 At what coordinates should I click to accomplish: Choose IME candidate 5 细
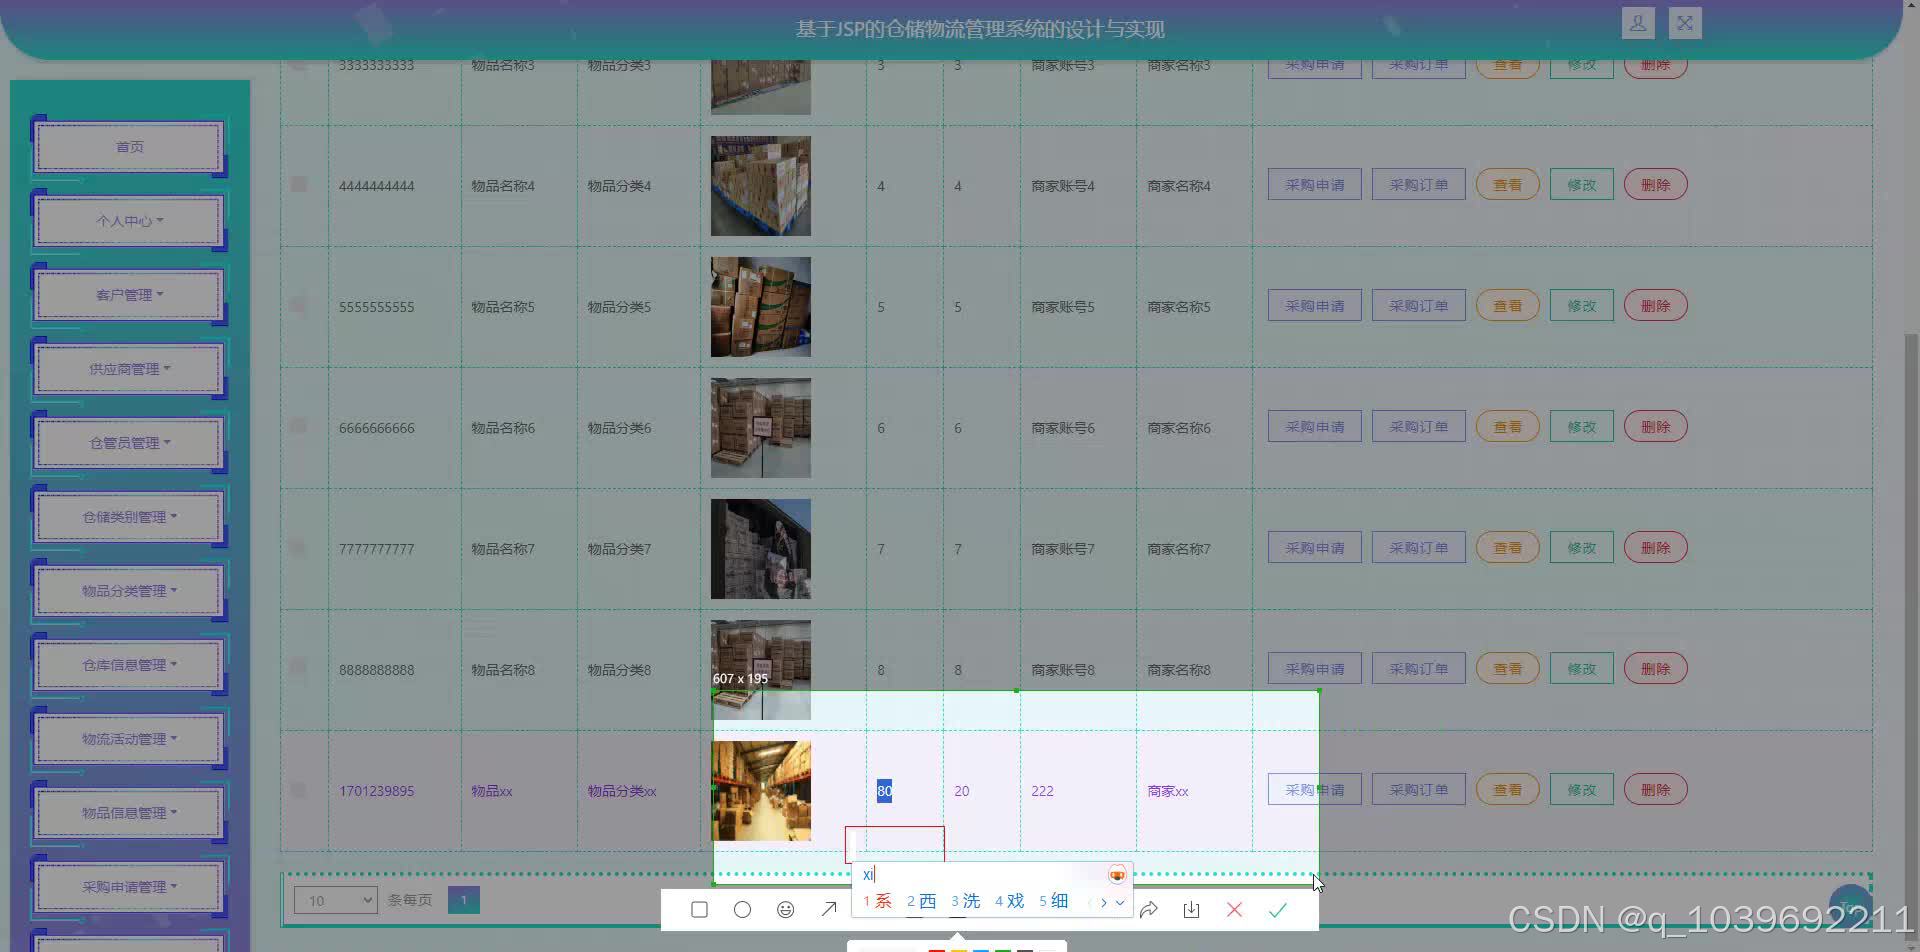coord(1053,902)
